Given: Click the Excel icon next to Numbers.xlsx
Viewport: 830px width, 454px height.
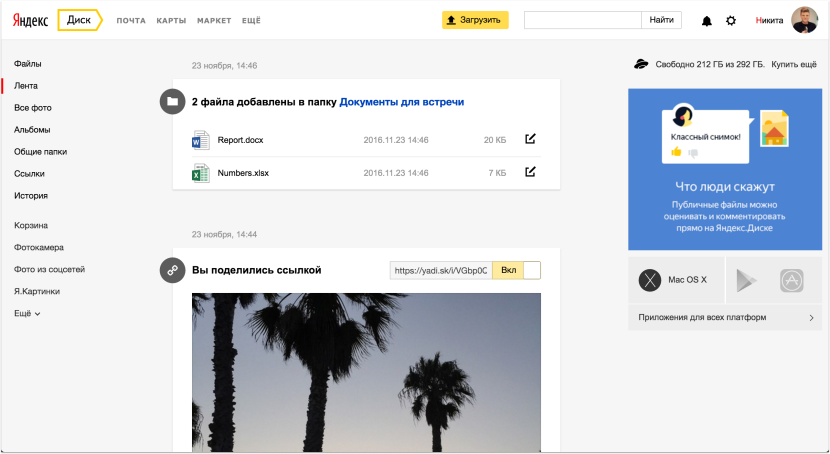Looking at the screenshot, I should click(x=200, y=173).
